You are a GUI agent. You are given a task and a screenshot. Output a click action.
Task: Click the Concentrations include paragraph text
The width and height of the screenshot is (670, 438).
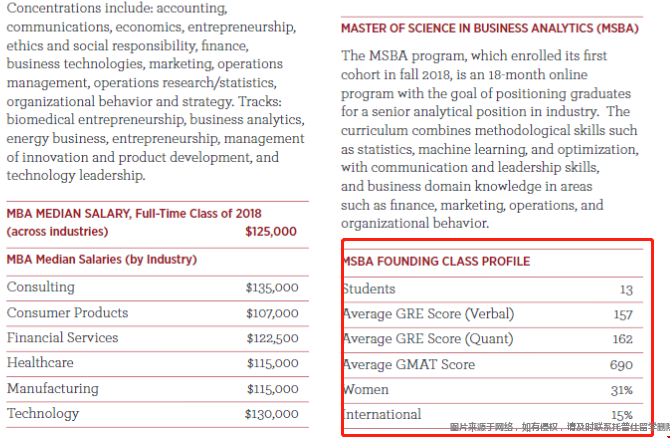click(x=156, y=92)
